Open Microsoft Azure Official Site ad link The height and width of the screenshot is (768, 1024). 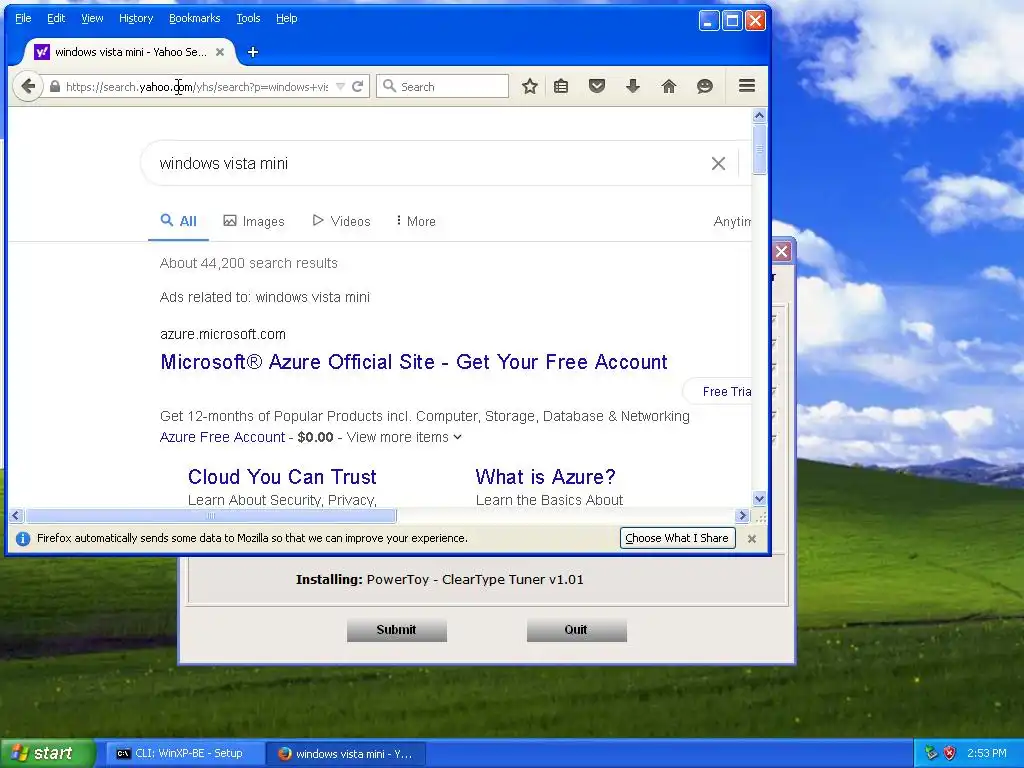click(414, 362)
